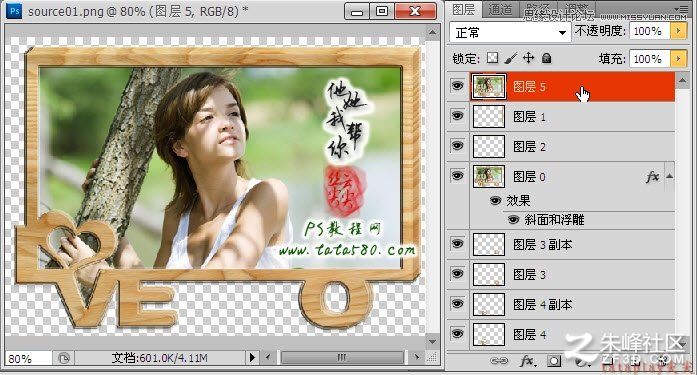Click the link layers chain icon
This screenshot has width=697, height=375.
499,361
